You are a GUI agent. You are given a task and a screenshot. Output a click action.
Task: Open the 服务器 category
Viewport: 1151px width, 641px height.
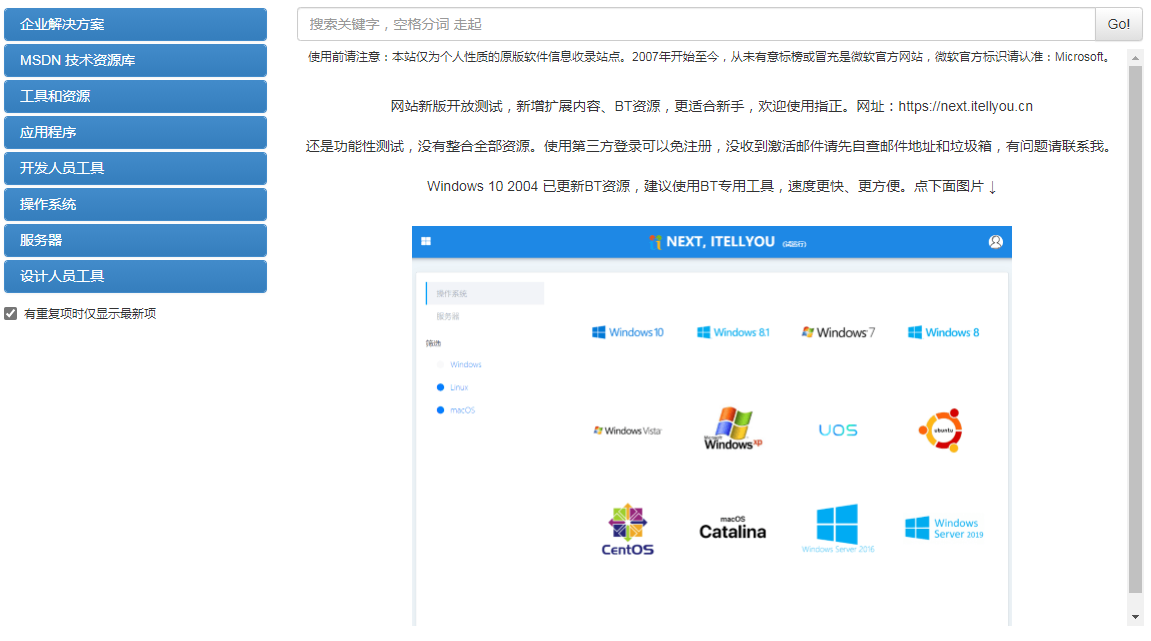click(x=135, y=240)
